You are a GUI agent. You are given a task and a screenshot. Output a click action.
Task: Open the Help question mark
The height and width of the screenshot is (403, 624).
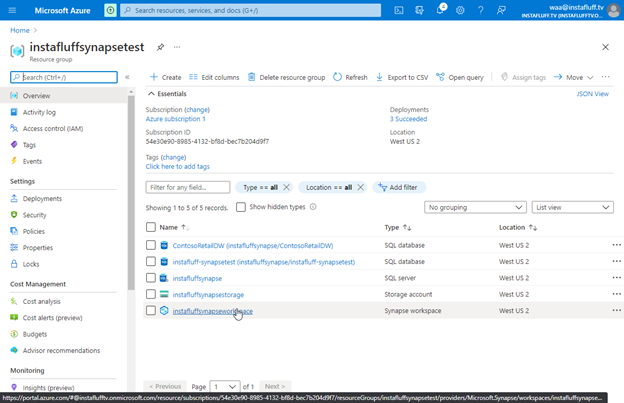pos(481,10)
